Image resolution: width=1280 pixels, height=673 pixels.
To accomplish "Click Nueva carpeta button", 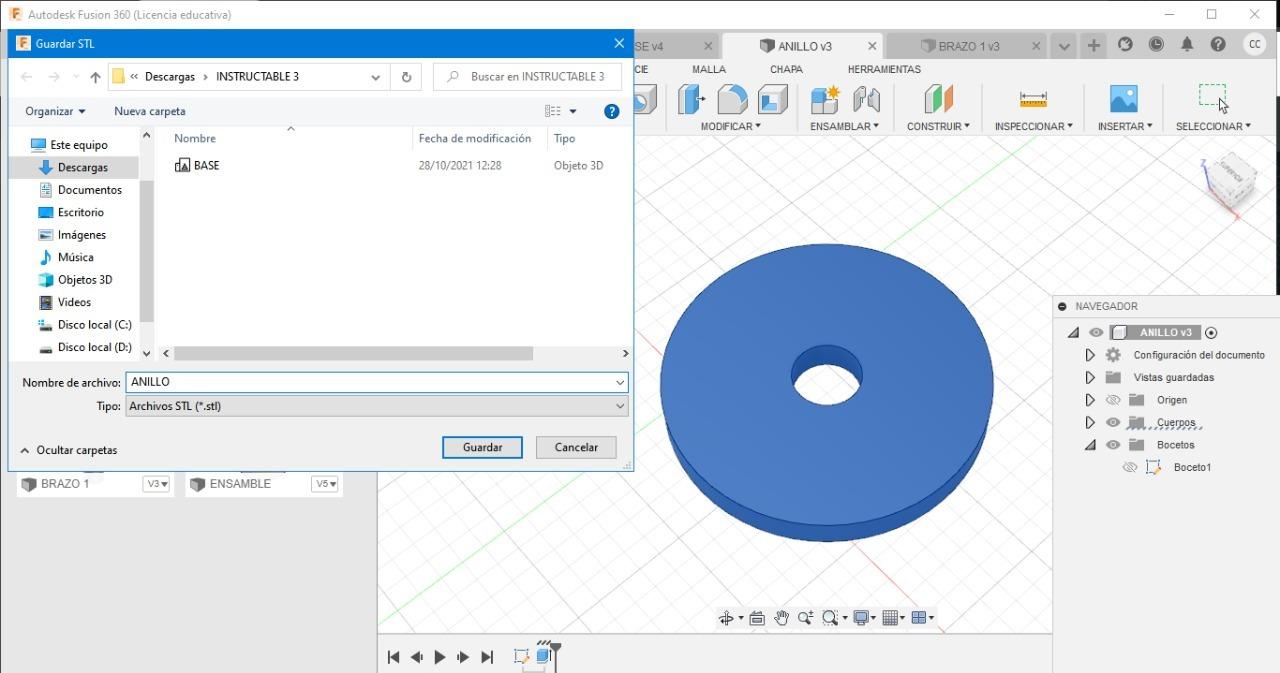I will [149, 111].
